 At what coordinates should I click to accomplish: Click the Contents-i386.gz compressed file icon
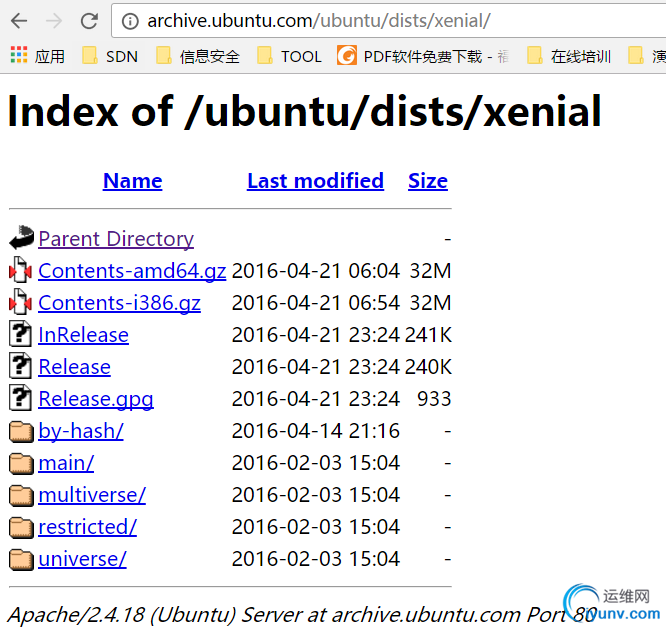pyautogui.click(x=20, y=302)
